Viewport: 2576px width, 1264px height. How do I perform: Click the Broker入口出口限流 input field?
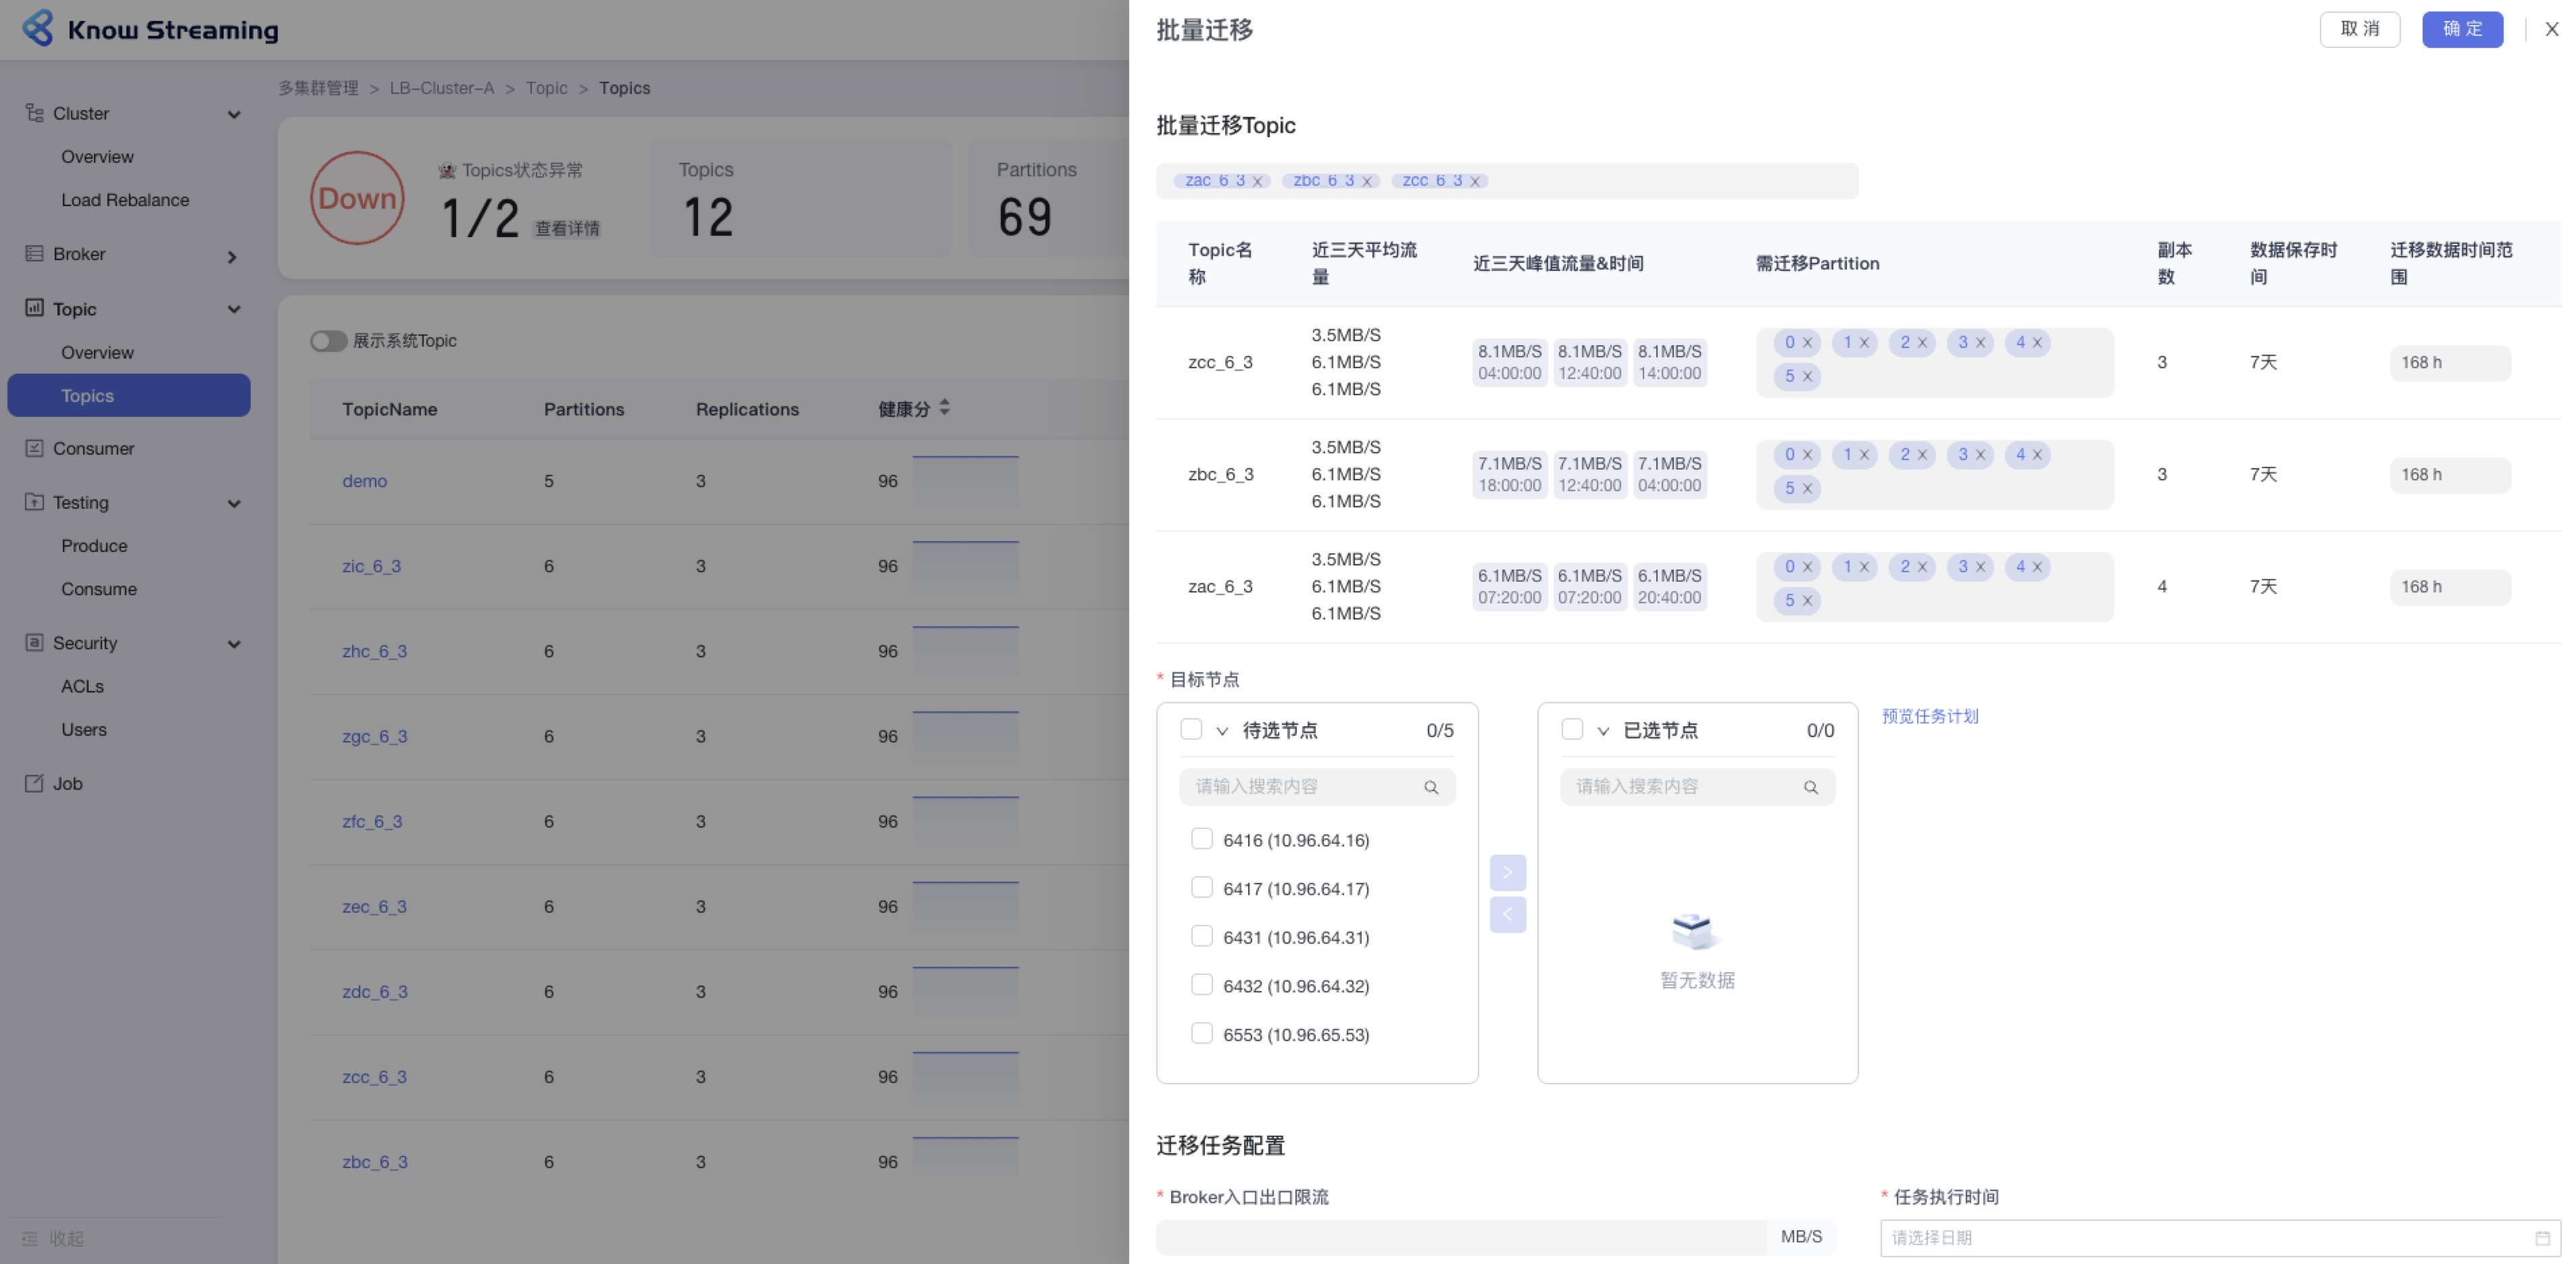click(1460, 1238)
